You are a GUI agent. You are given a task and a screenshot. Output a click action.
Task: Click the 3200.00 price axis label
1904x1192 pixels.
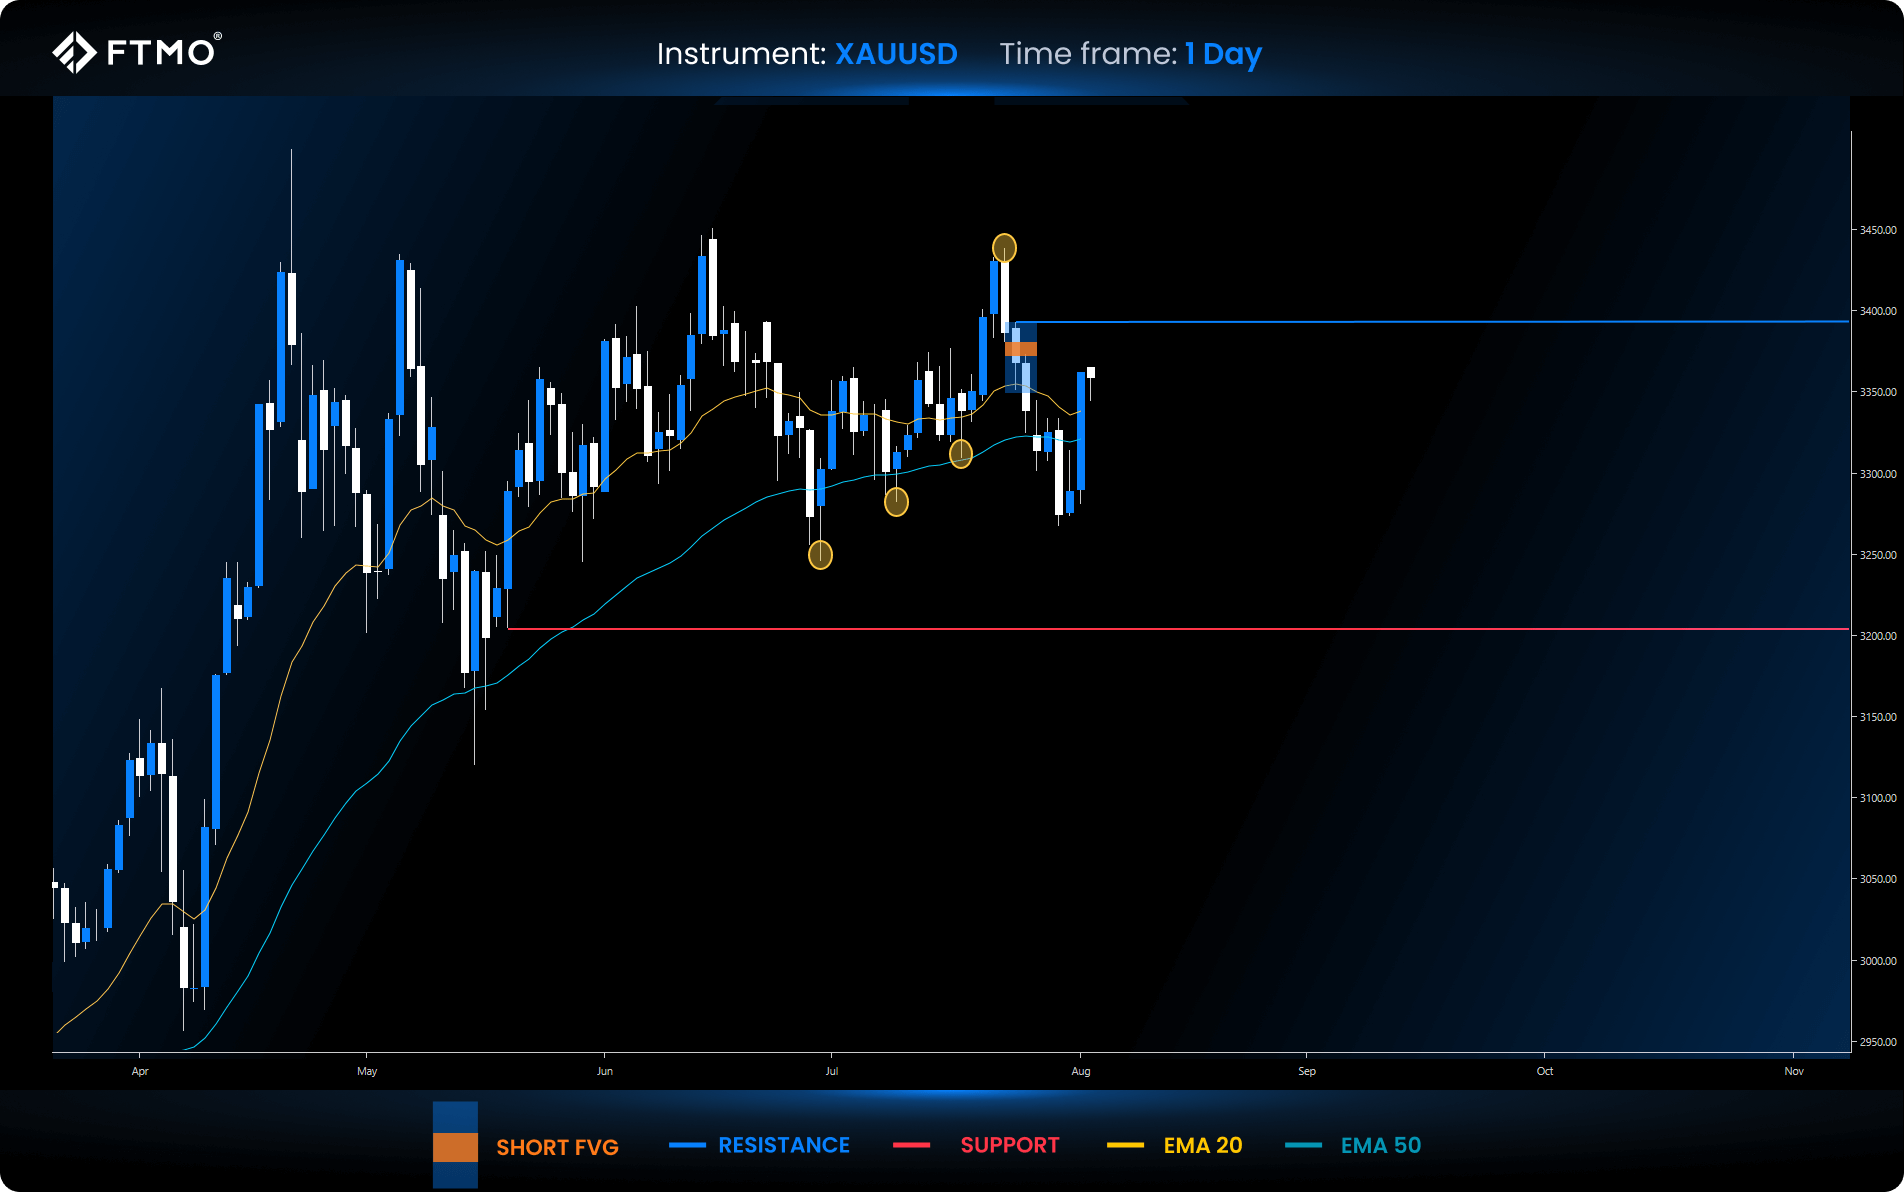tap(1877, 636)
